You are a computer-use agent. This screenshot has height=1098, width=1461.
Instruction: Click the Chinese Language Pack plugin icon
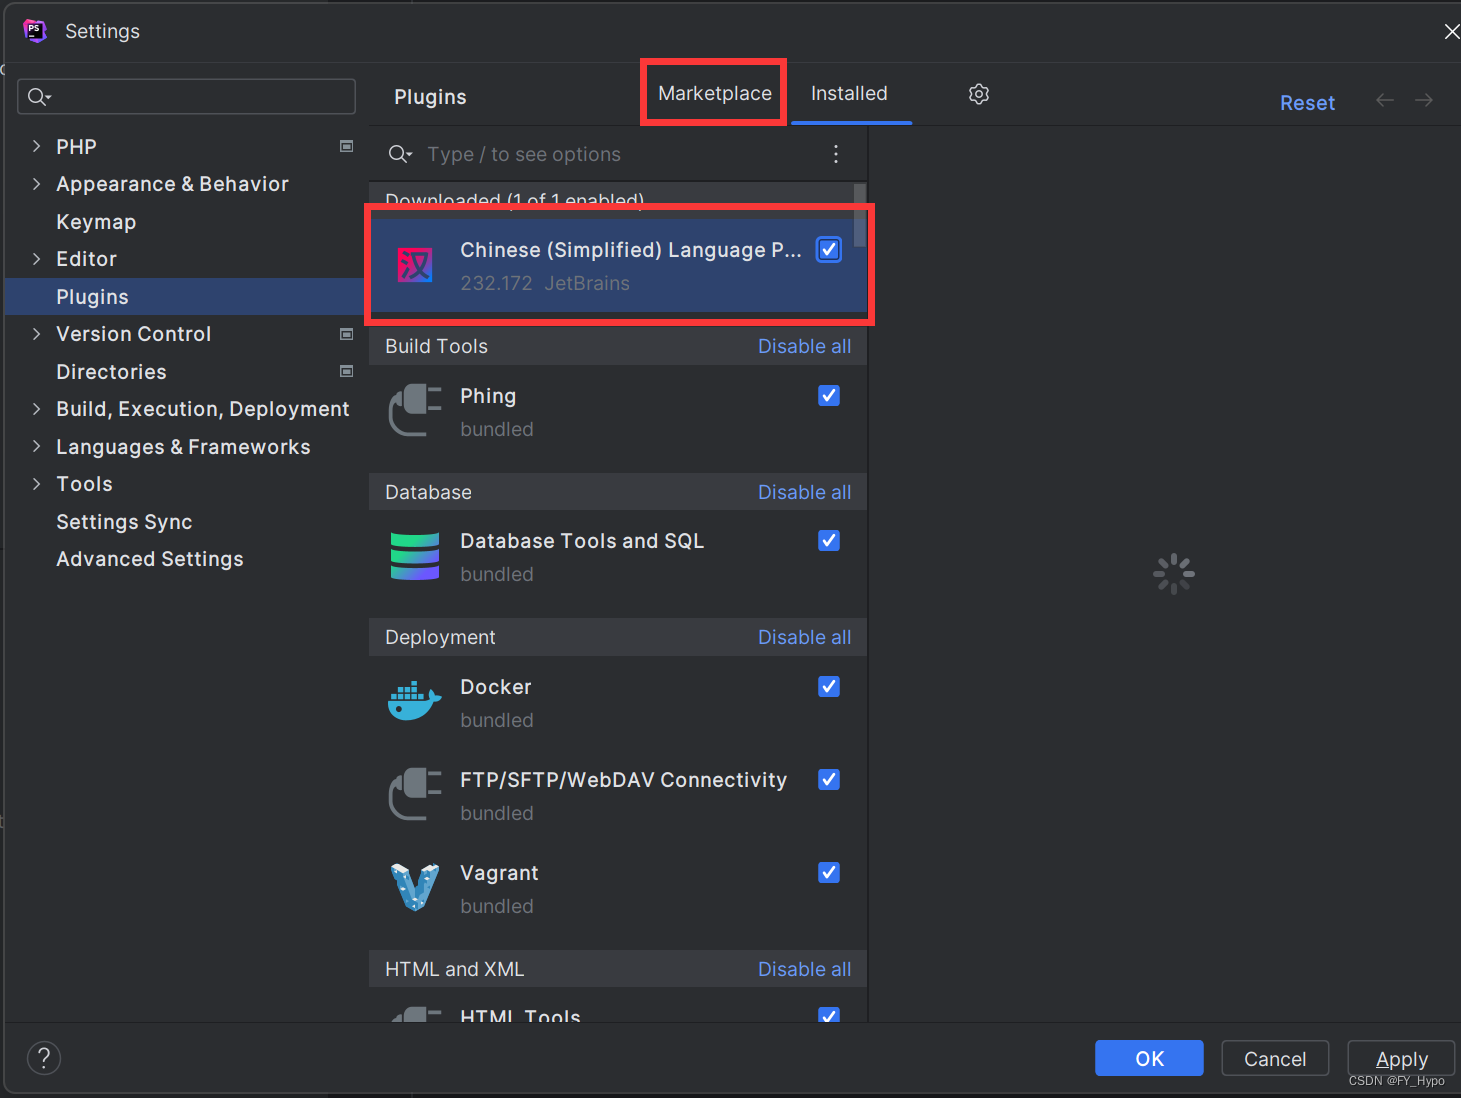pos(415,265)
